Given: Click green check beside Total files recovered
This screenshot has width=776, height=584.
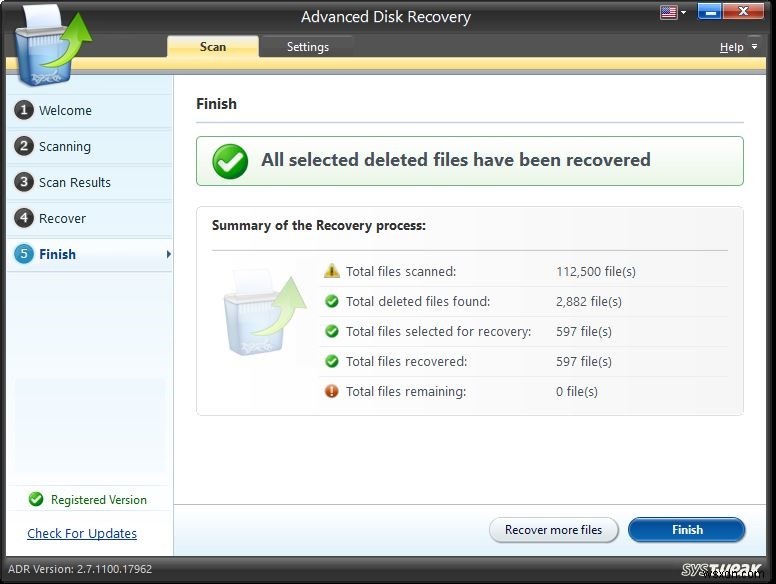Looking at the screenshot, I should [x=332, y=361].
